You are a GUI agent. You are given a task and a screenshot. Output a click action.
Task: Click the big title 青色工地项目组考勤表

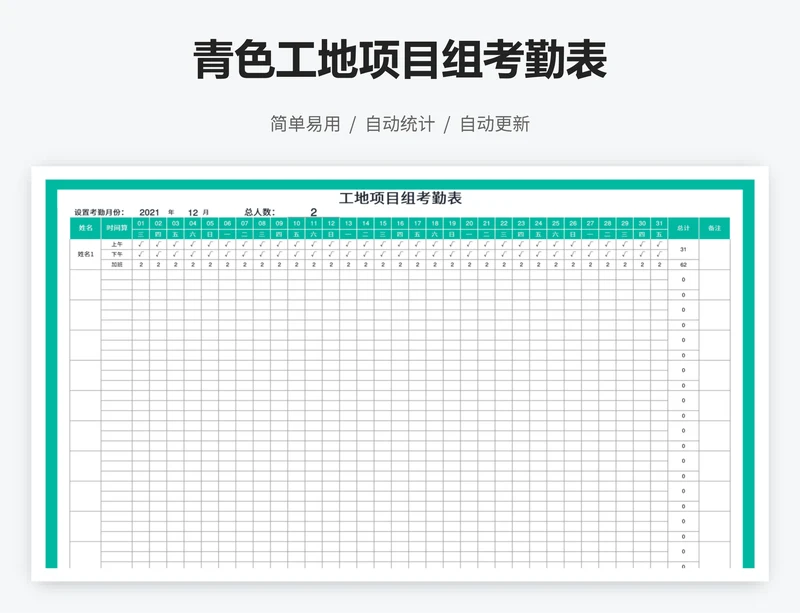(x=400, y=60)
